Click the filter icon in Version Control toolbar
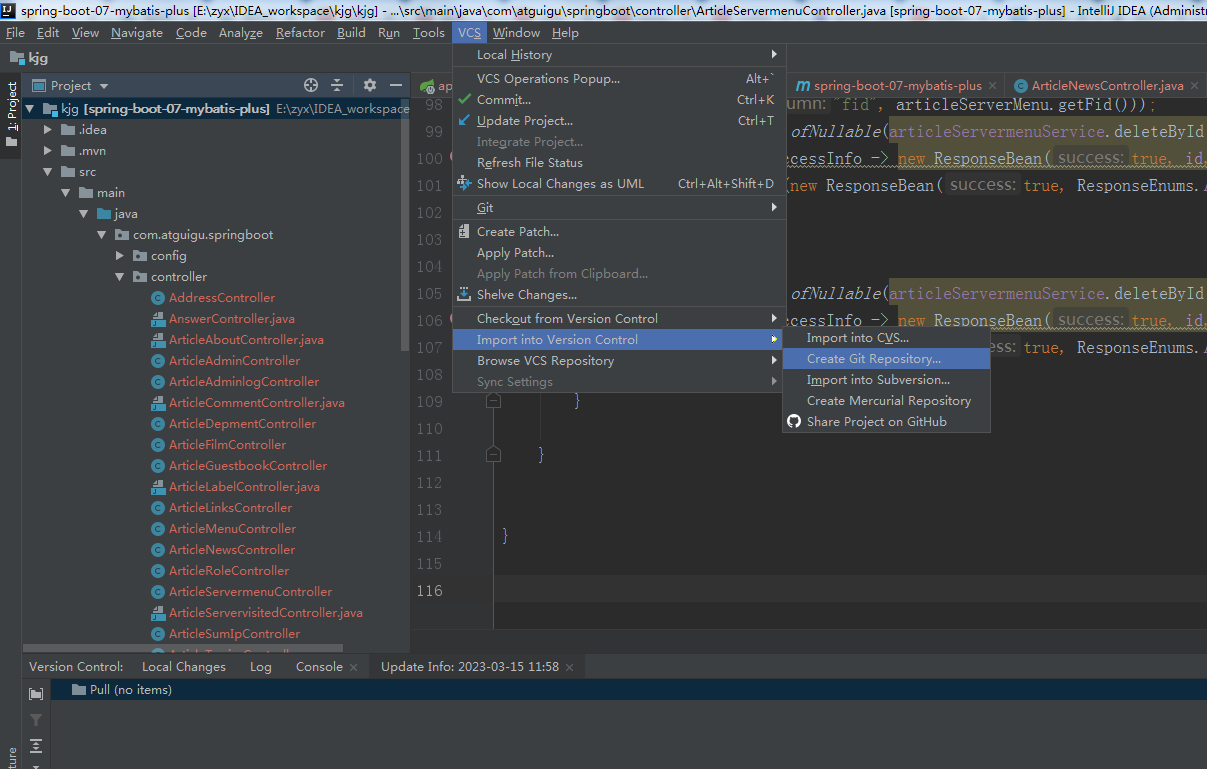The image size is (1207, 769). coord(36,720)
